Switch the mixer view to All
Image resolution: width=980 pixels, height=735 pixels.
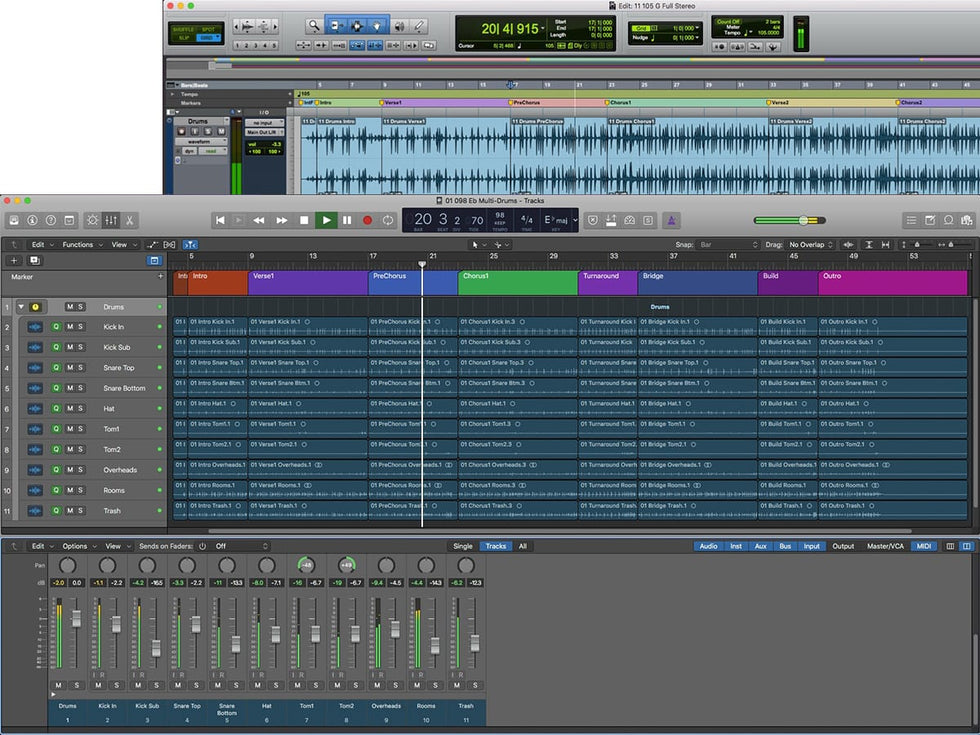coord(522,546)
